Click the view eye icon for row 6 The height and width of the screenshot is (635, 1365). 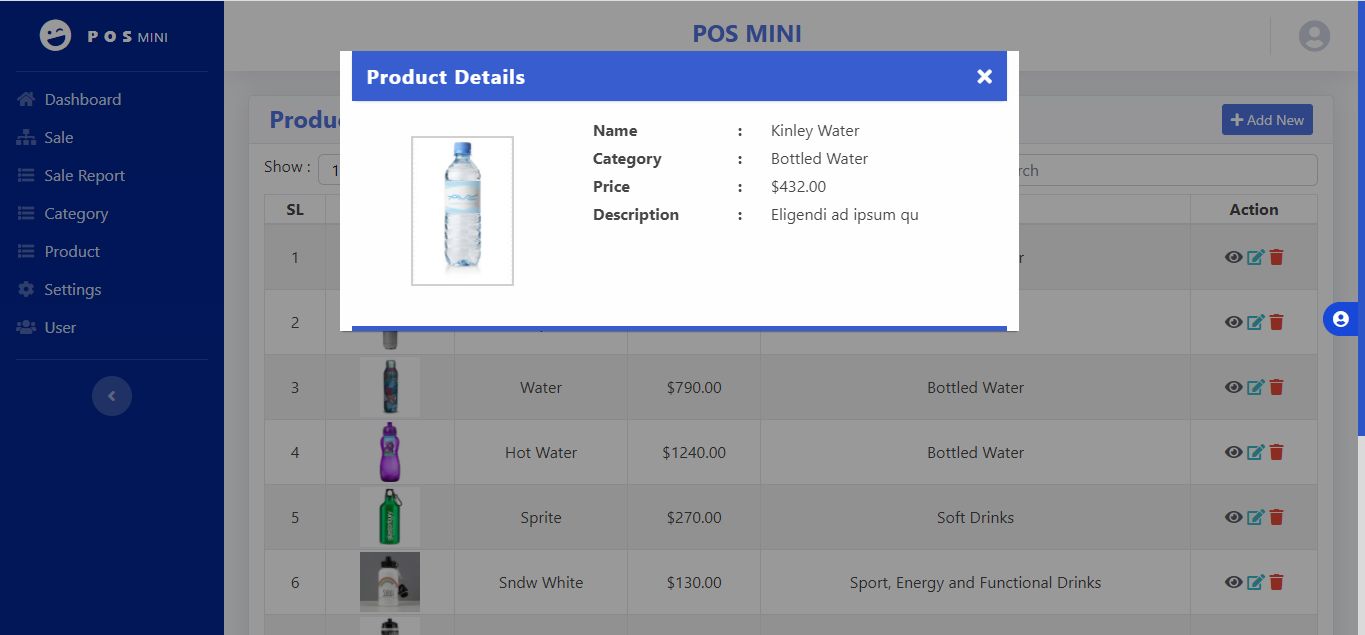click(x=1234, y=582)
